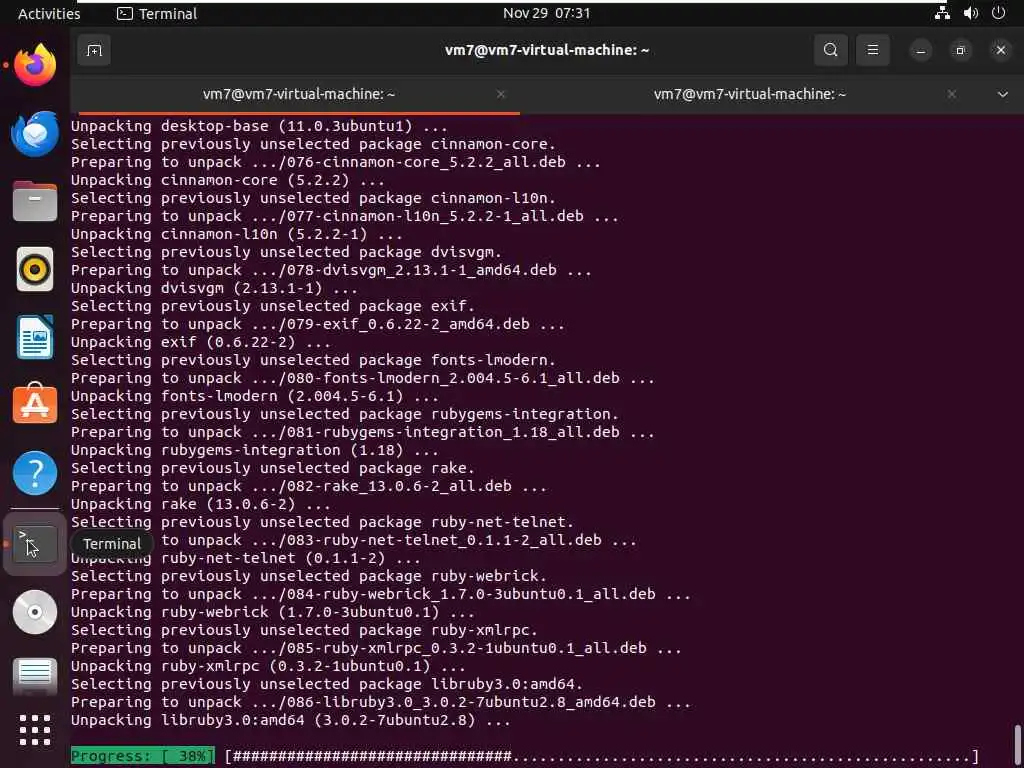Click the line 'Unpacking libruby3.0:amd64 (3.0.2-7ubuntu2.8) ...'

pos(291,720)
